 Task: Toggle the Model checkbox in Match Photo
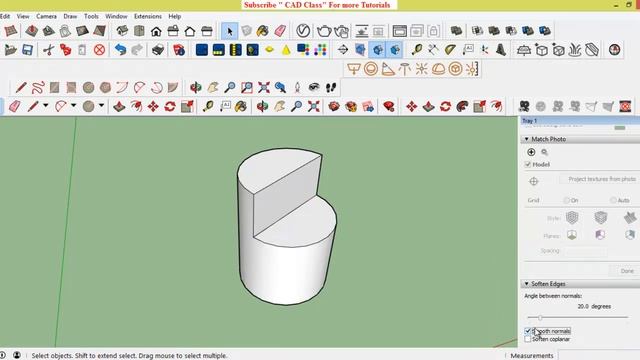coord(527,164)
